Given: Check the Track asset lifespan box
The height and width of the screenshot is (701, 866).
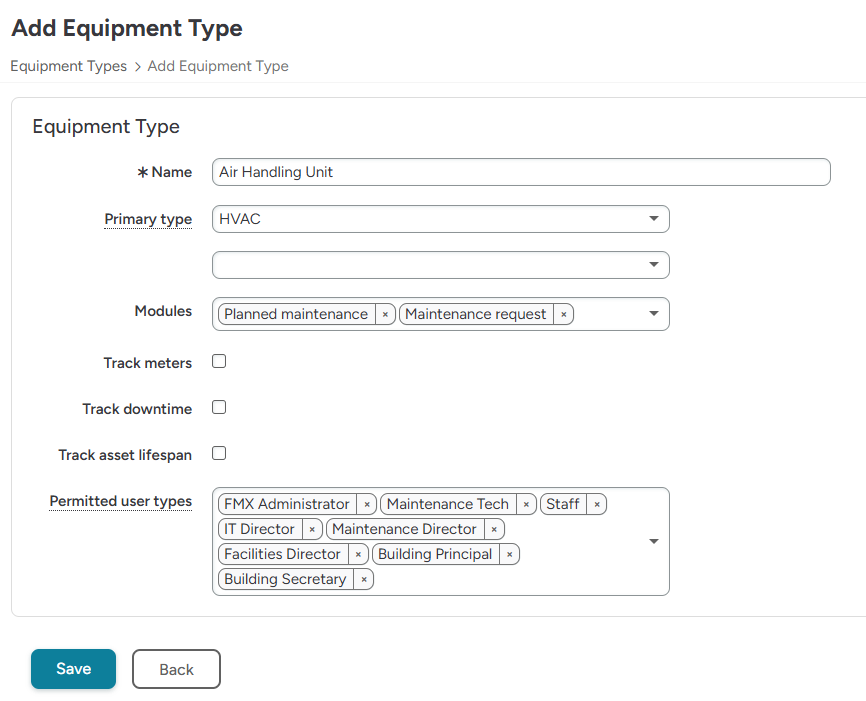Looking at the screenshot, I should point(219,453).
